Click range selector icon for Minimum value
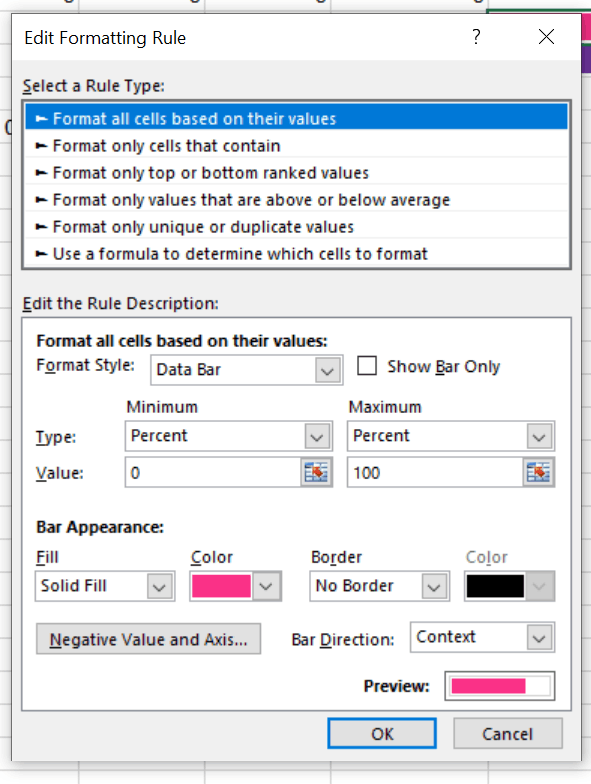 316,472
